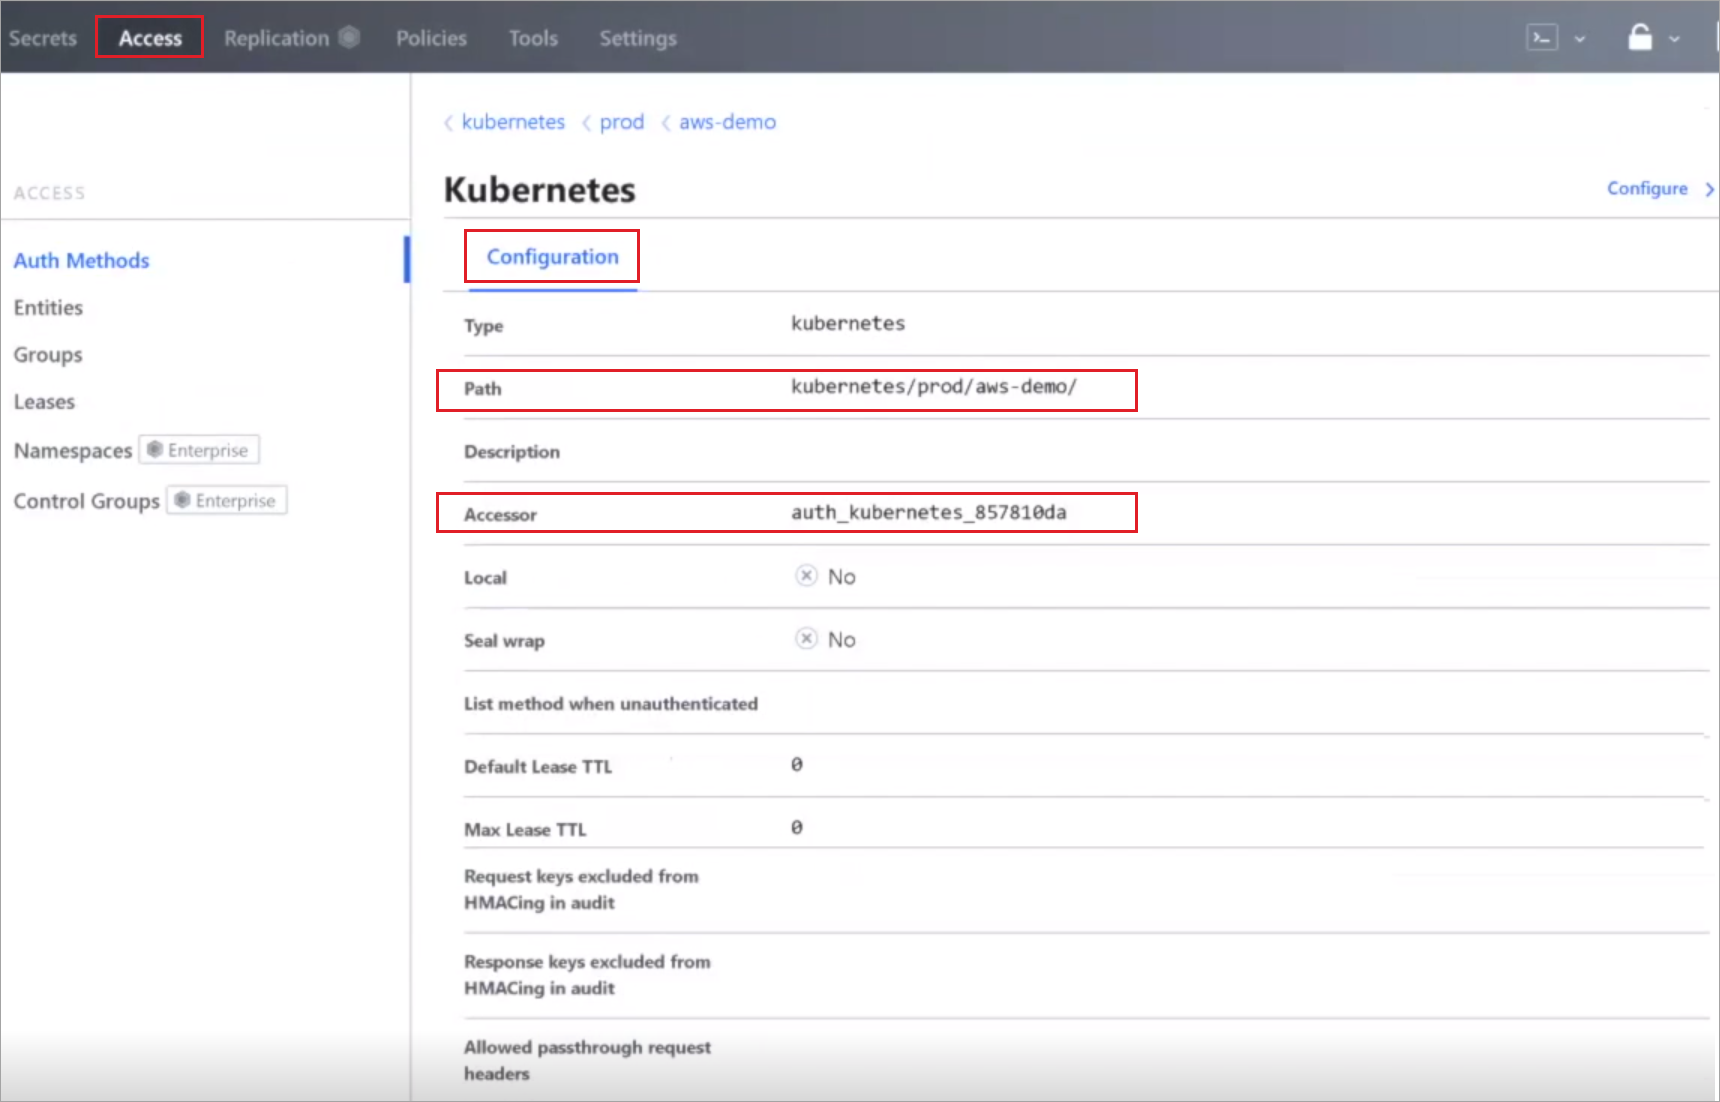Navigate to prod breadcrumb link
This screenshot has height=1102, width=1720.
622,122
